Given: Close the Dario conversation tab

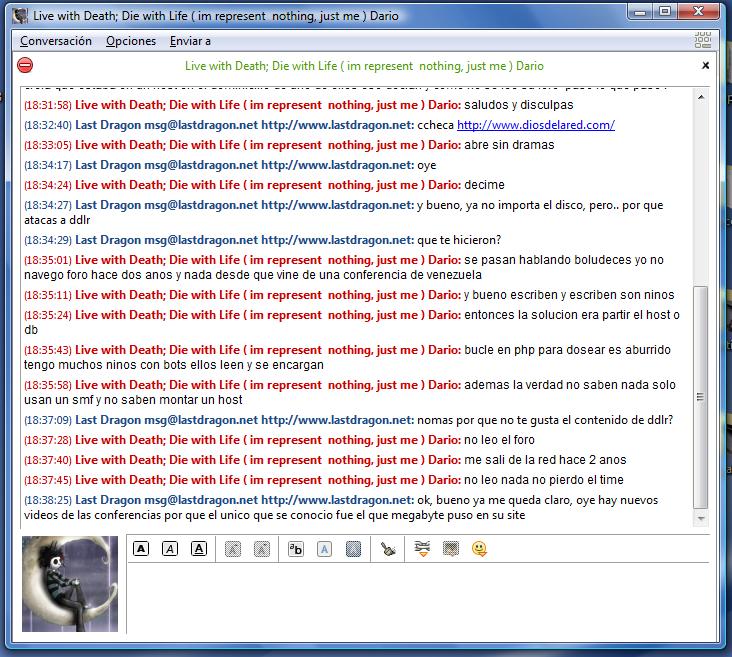Looking at the screenshot, I should tap(705, 66).
